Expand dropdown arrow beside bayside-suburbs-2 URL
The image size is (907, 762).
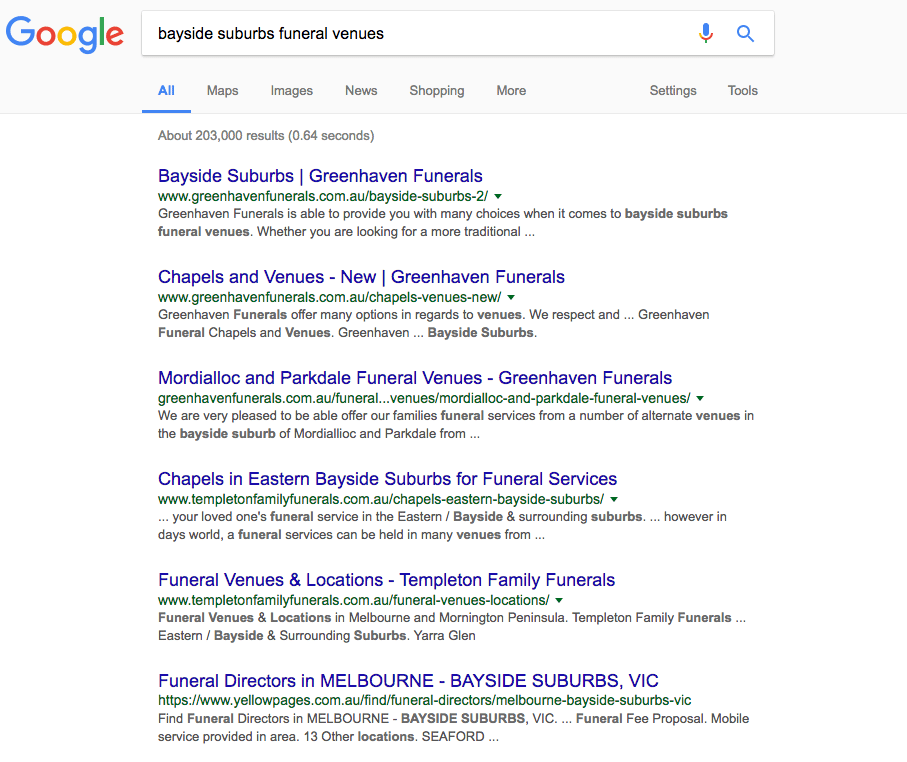coord(498,196)
